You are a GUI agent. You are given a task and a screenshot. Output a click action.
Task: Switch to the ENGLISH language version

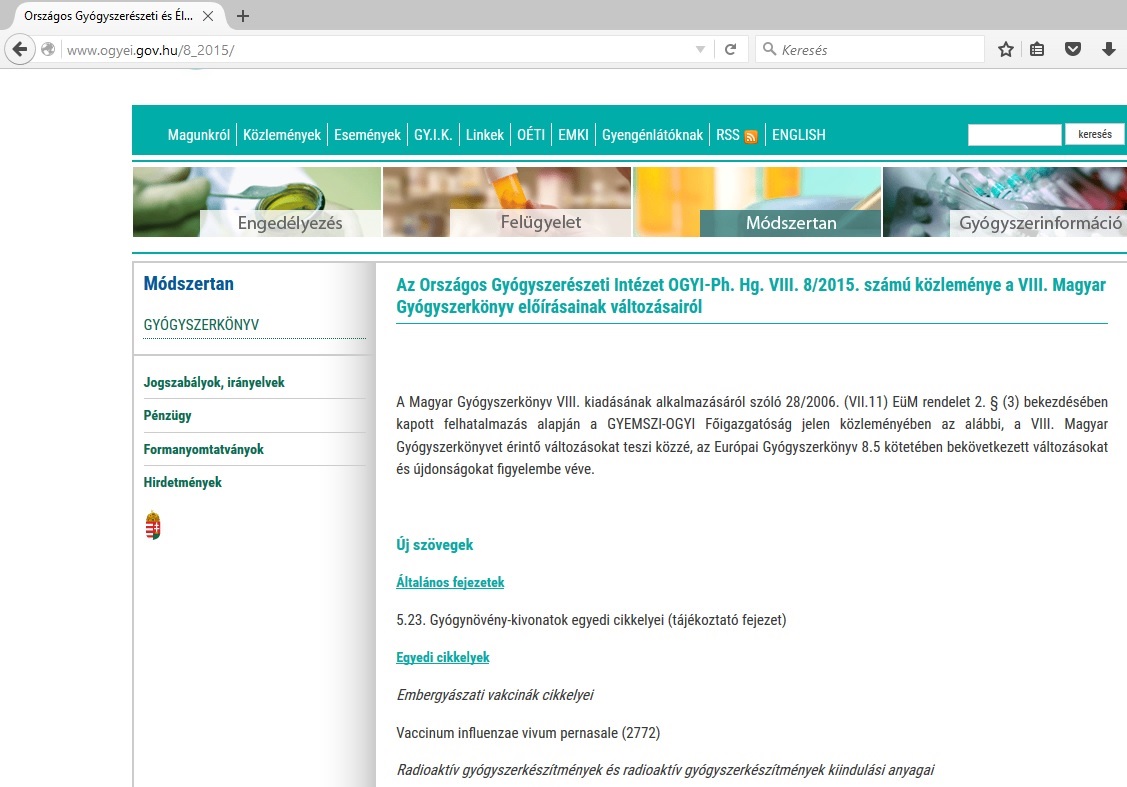point(798,135)
